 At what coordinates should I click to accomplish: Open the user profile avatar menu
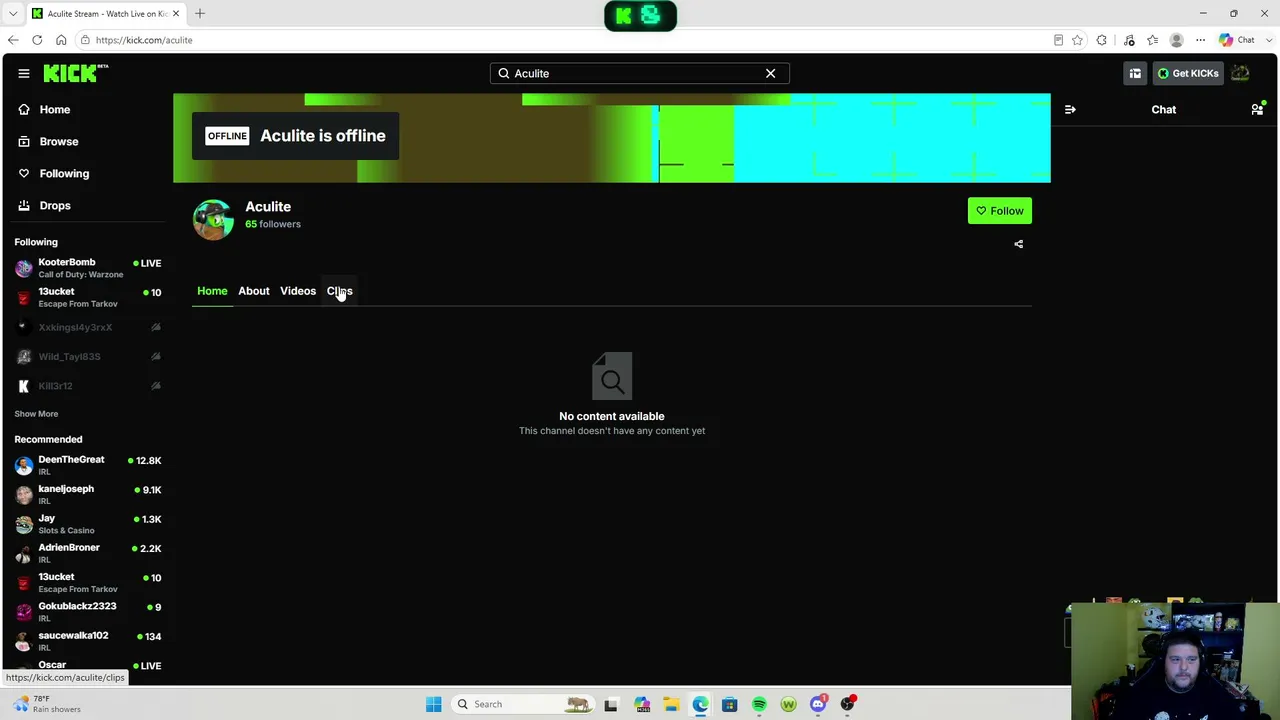click(x=1240, y=73)
